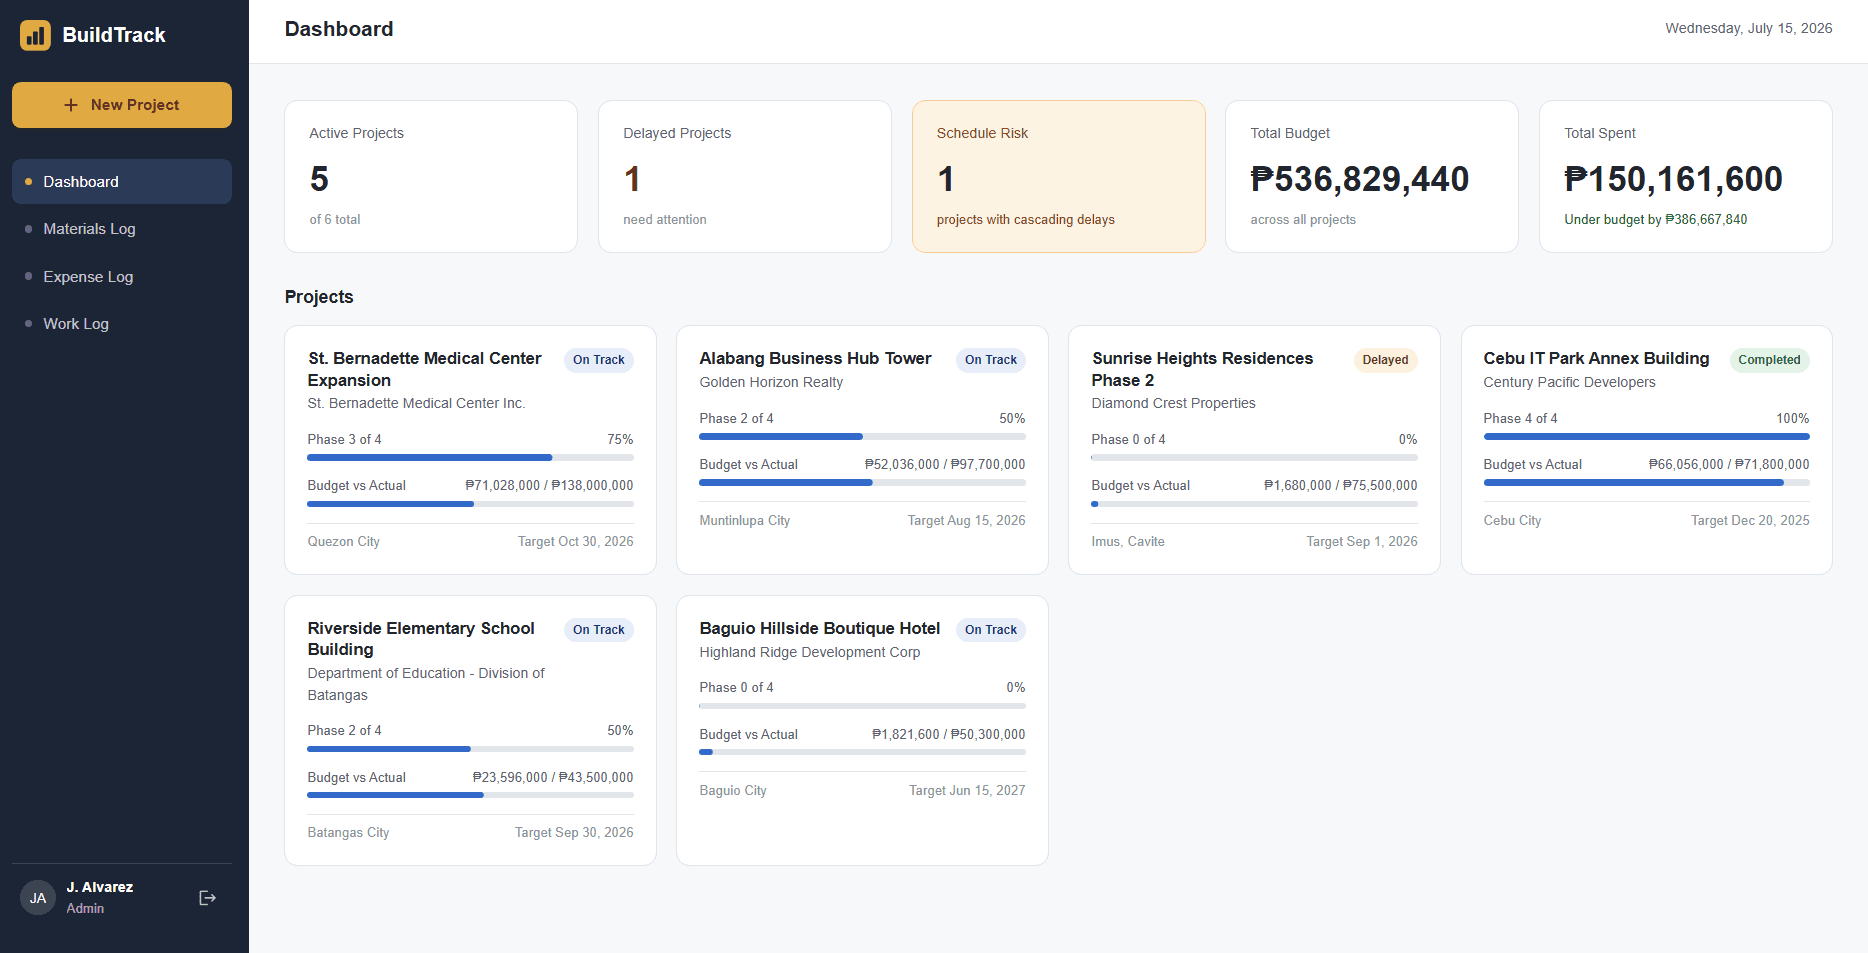Click 'Target Sep 1, 2026' on Sunrise Heights
The width and height of the screenshot is (1868, 953).
coord(1361,542)
